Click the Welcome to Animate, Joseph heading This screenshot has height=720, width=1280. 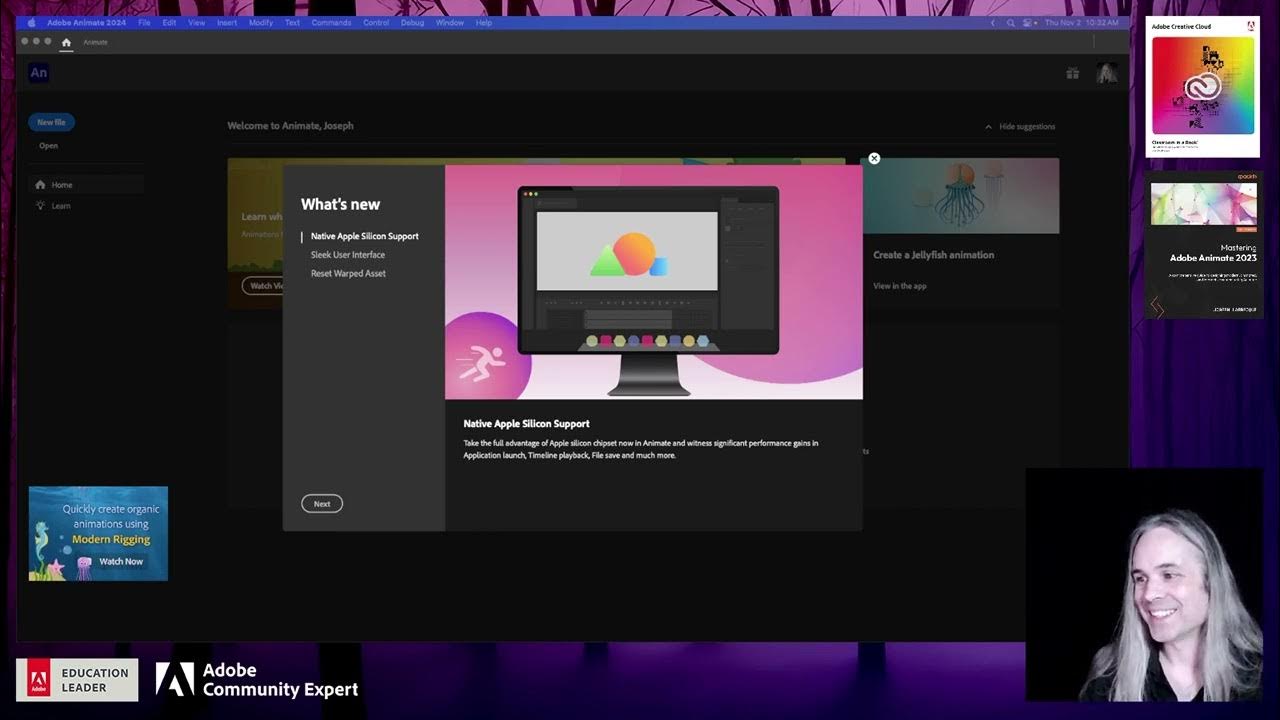tap(290, 126)
